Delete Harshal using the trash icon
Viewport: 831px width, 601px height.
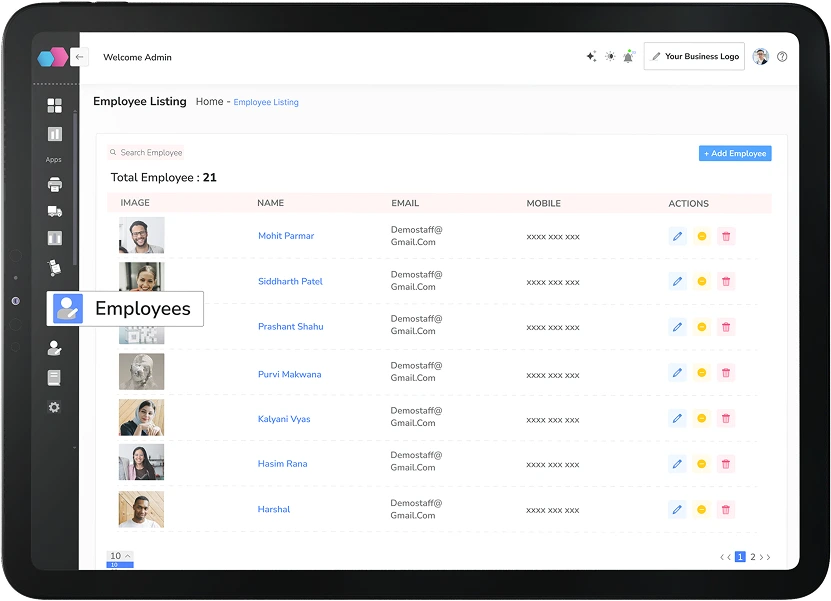click(725, 509)
